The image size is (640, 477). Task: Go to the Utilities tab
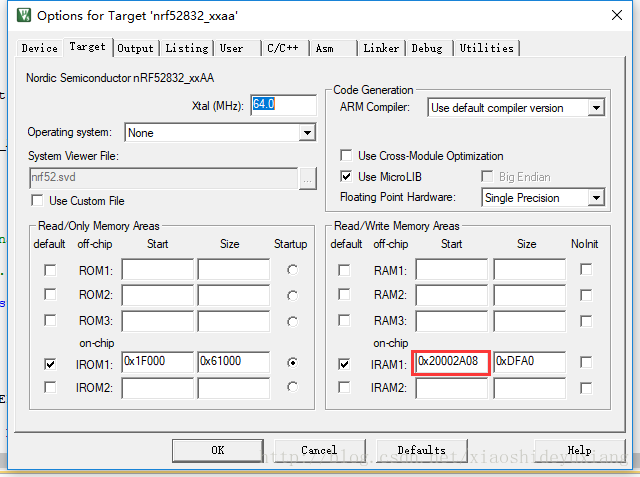coord(486,48)
